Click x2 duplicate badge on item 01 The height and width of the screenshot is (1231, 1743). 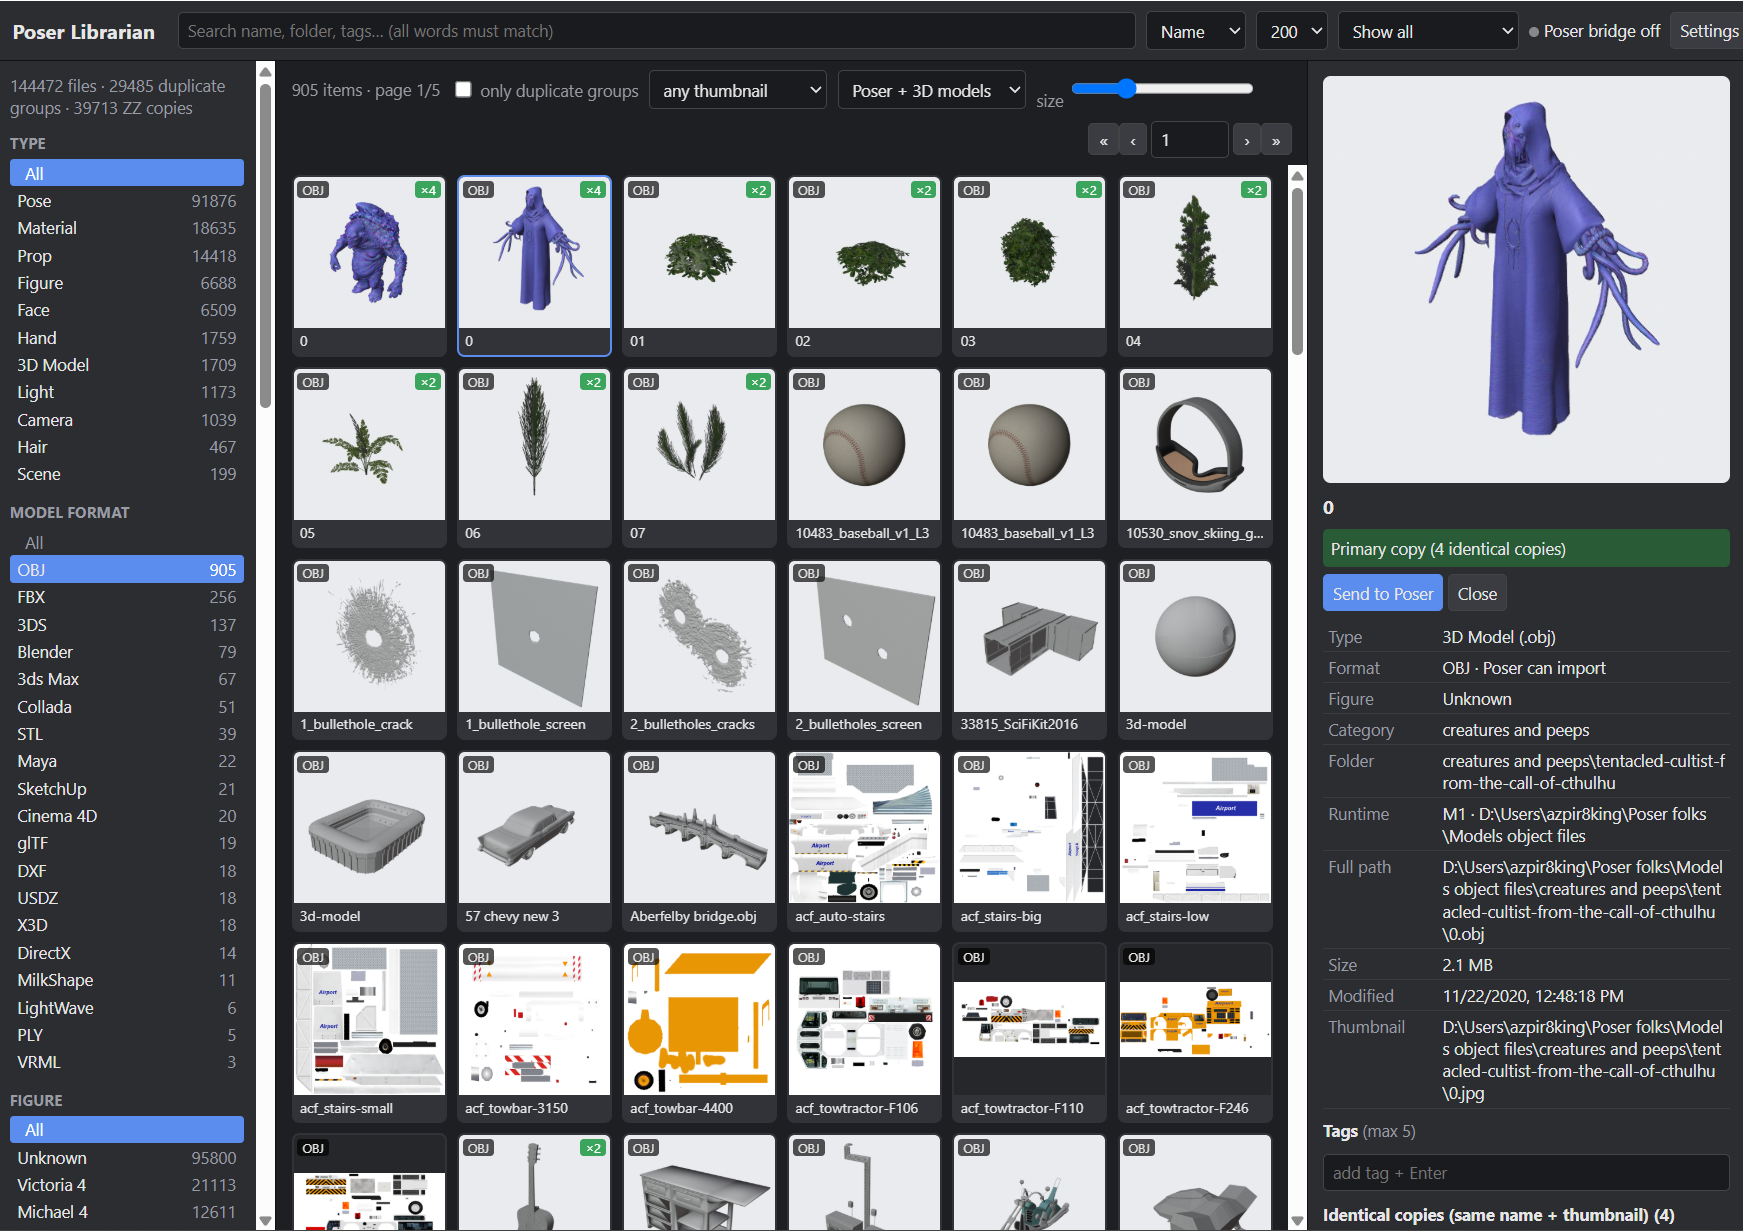point(759,190)
